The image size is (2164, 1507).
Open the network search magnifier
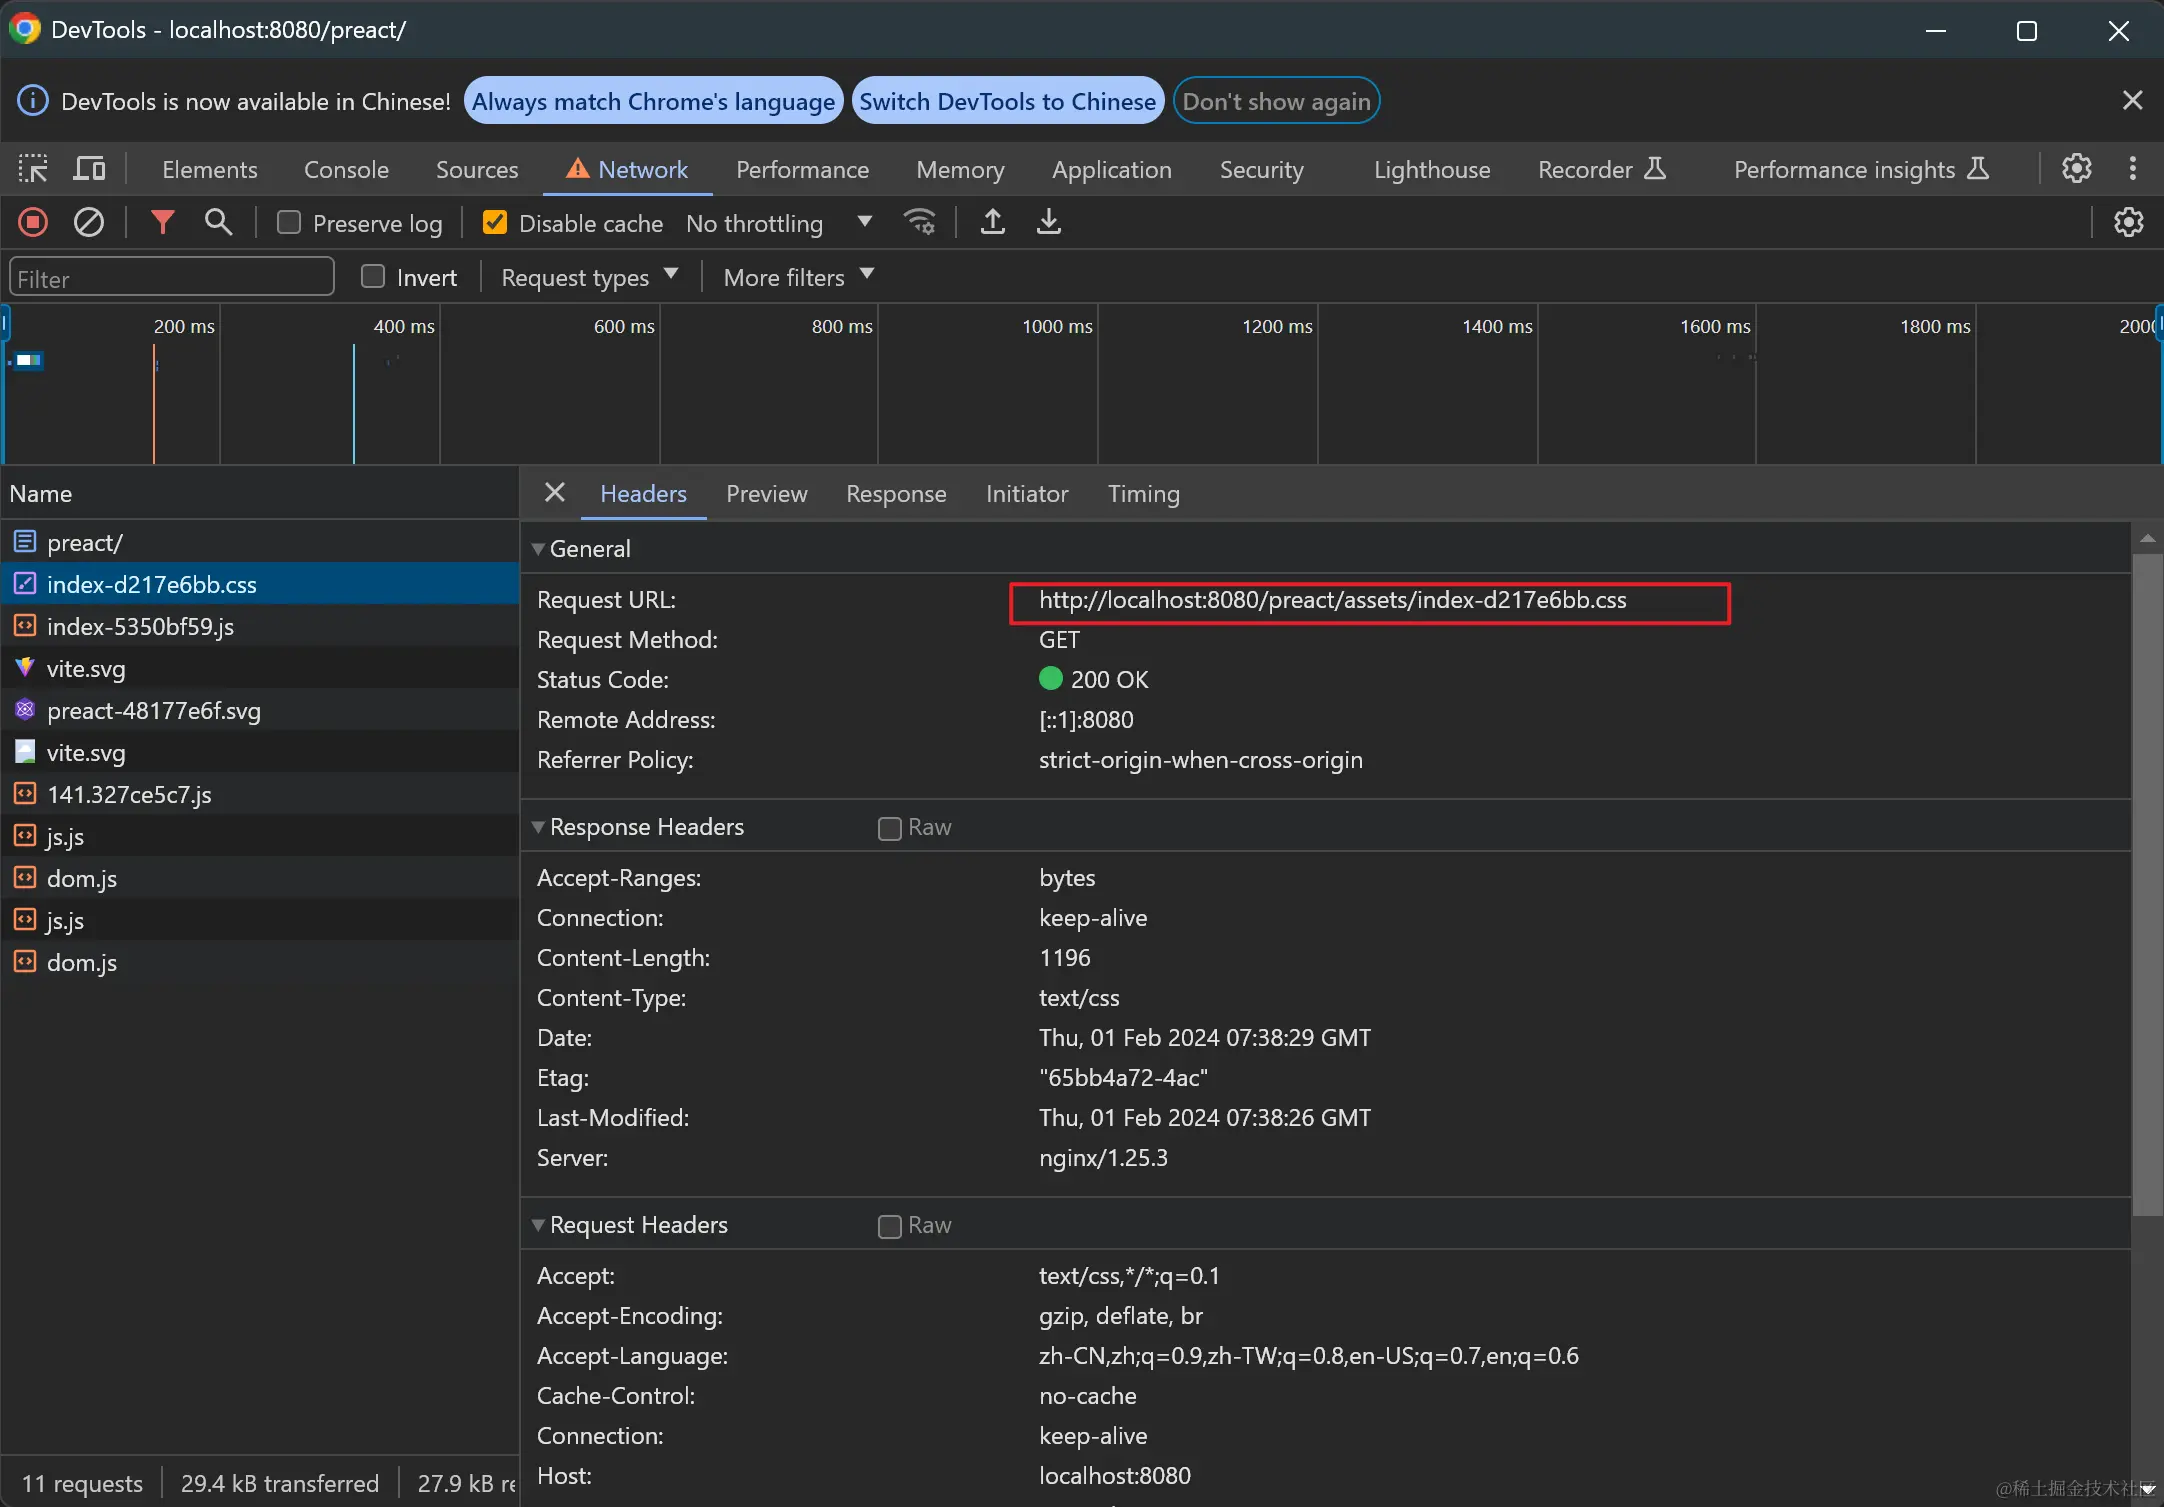(218, 222)
